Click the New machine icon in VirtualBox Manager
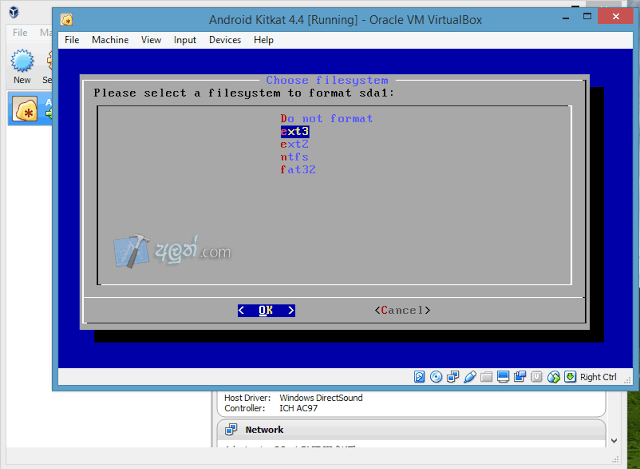 tap(22, 61)
